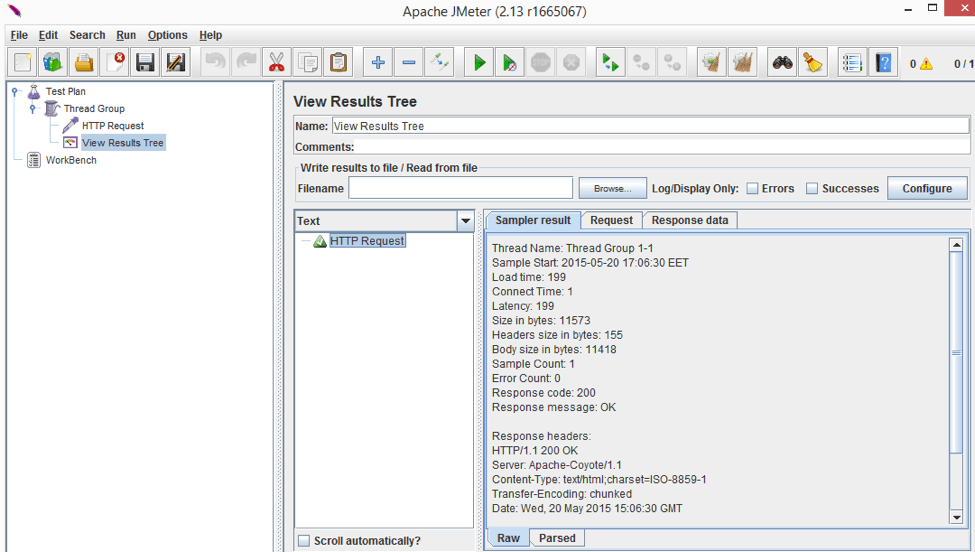Viewport: 975px width, 552px height.
Task: Click the warning triangle error count icon
Action: tap(926, 63)
